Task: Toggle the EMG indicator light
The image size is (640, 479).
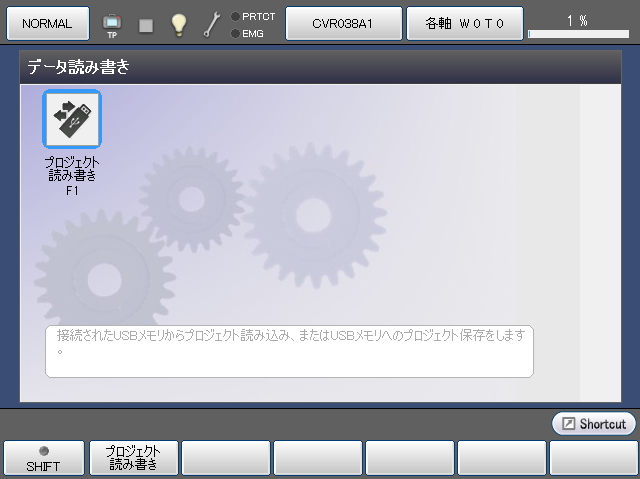Action: pyautogui.click(x=235, y=34)
